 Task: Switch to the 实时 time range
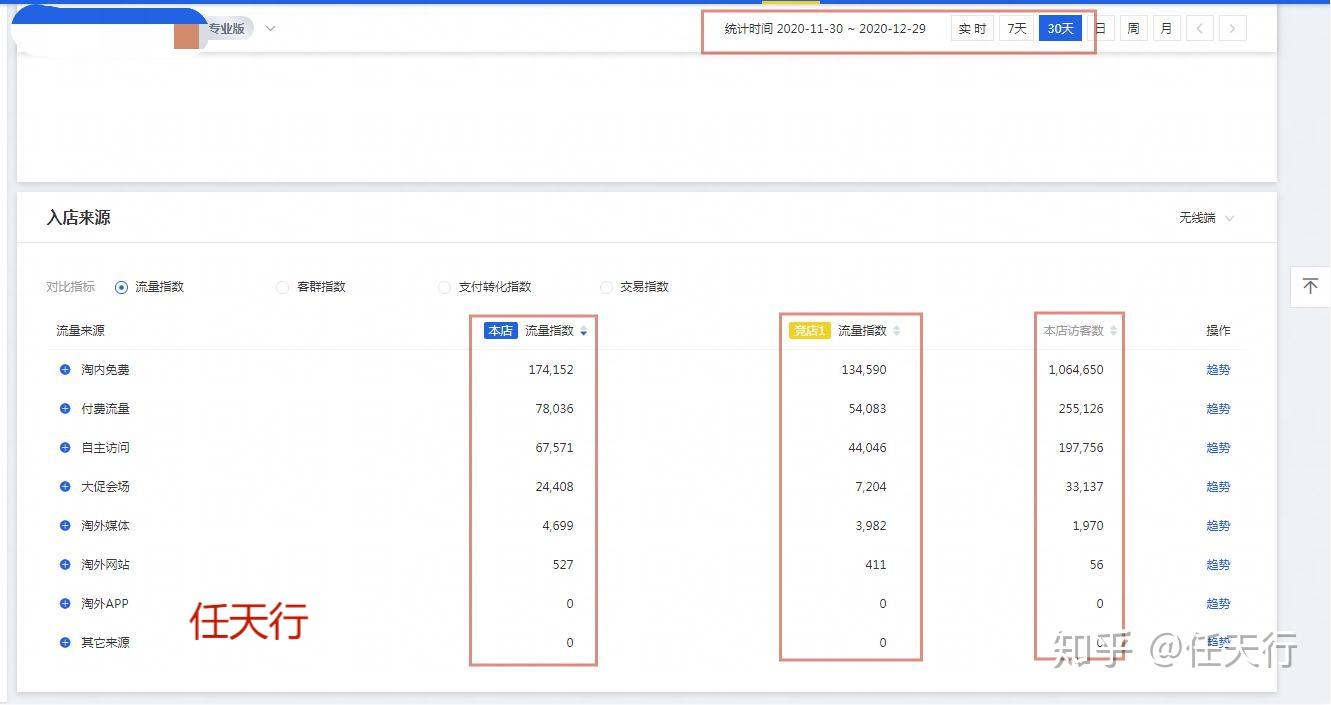[972, 29]
